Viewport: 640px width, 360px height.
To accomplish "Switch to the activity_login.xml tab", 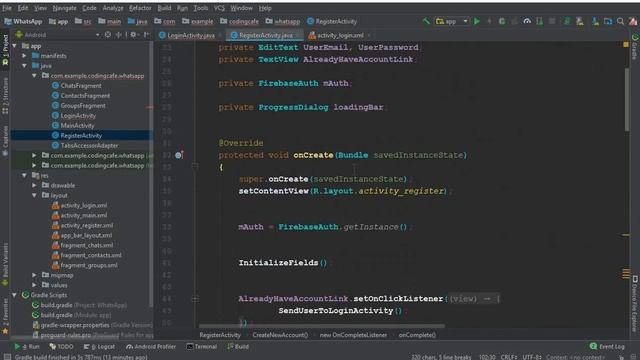I will tap(340, 35).
